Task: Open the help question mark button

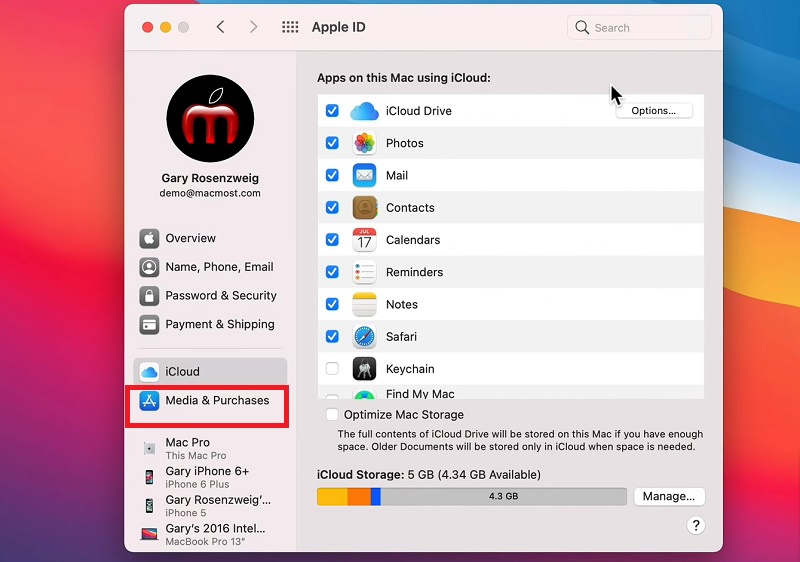Action: click(697, 525)
